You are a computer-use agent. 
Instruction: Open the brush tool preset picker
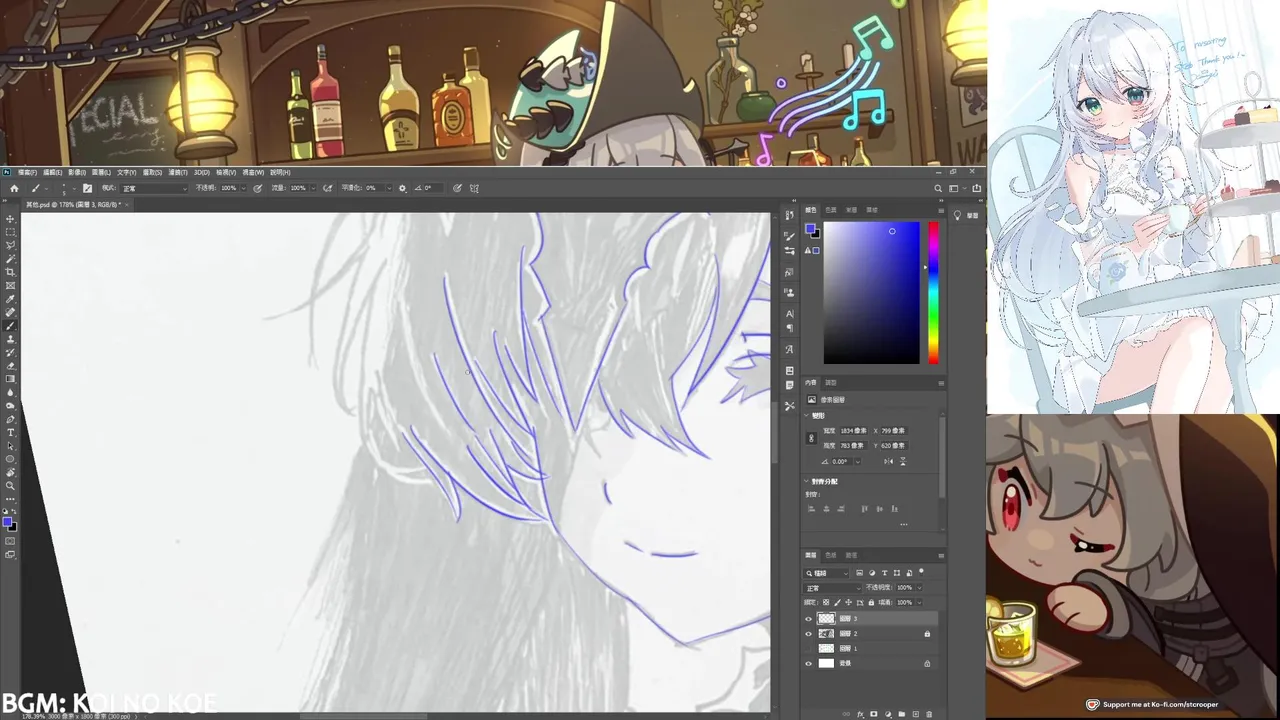(41, 188)
